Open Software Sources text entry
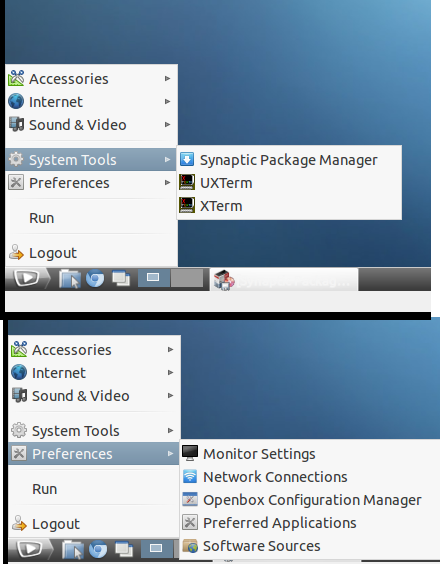 coord(262,546)
